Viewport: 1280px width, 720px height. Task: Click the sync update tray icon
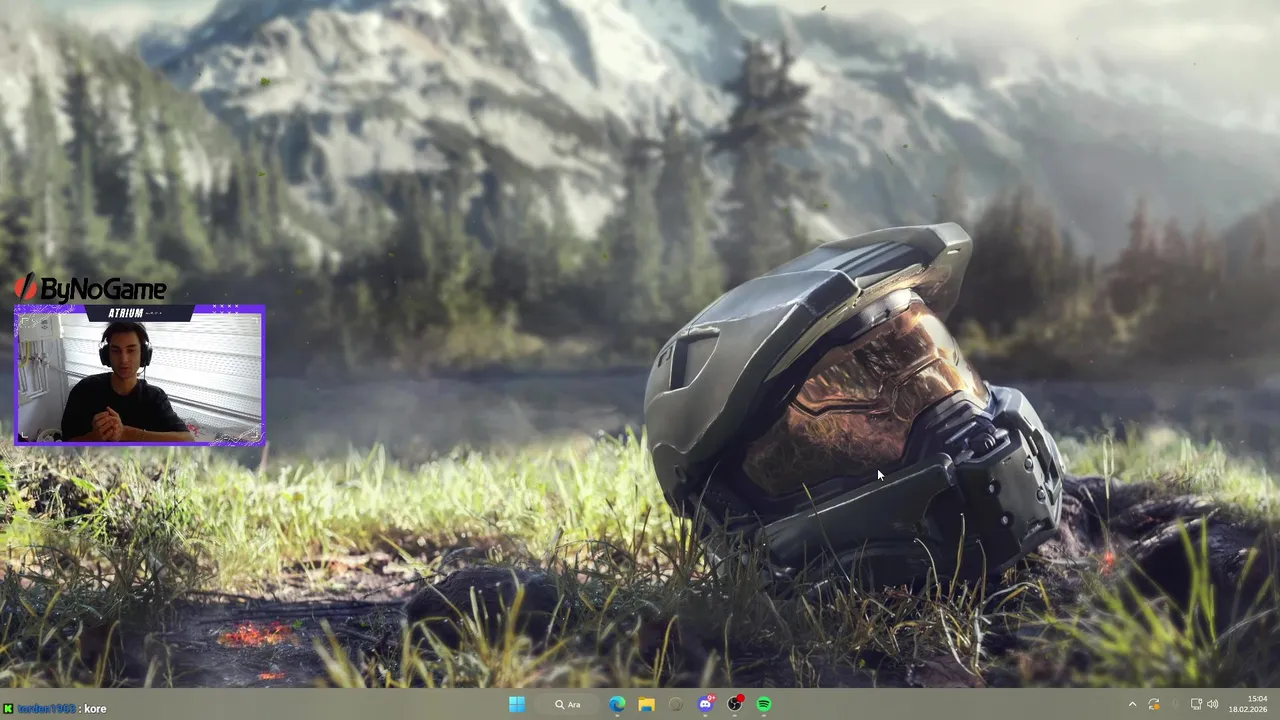tap(1154, 704)
